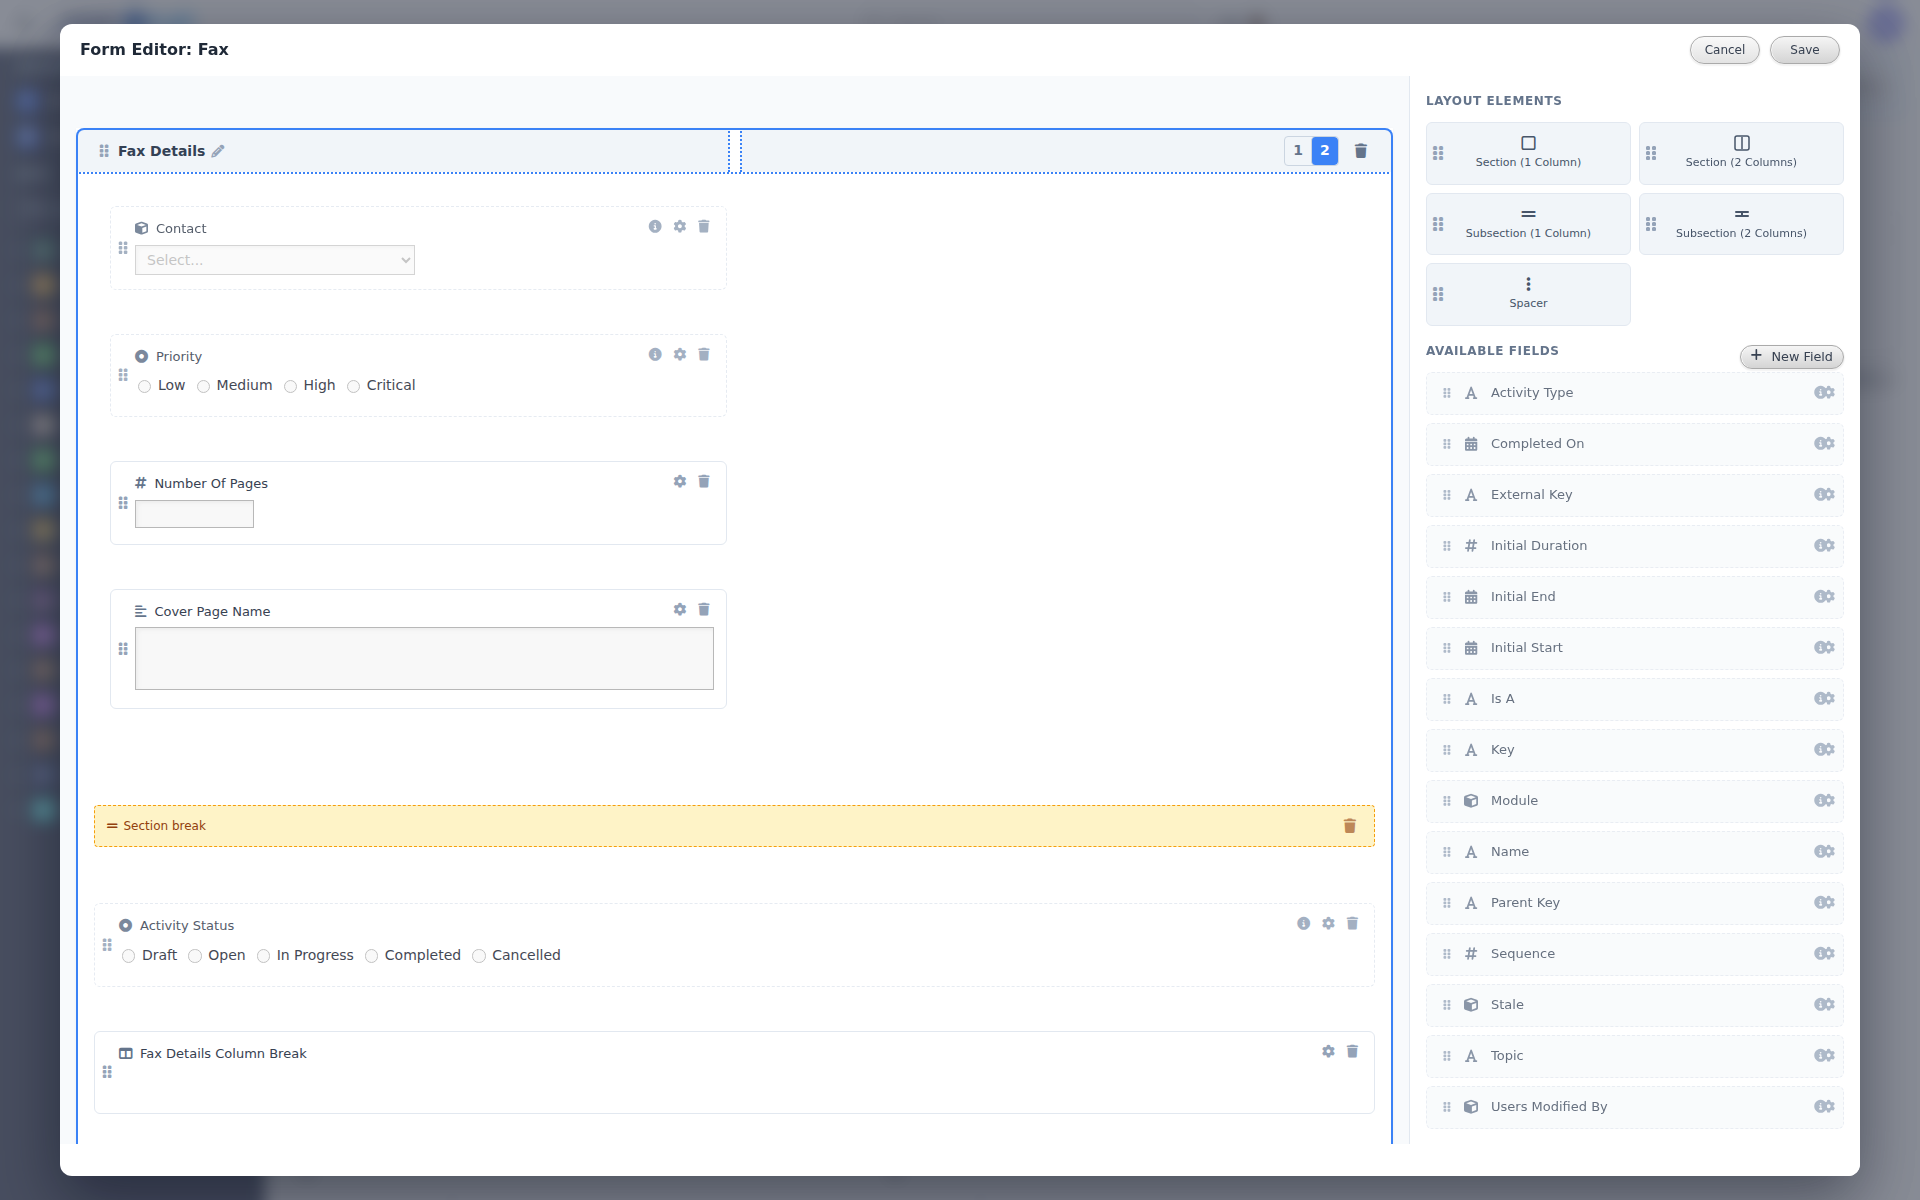The image size is (1920, 1200).
Task: Click the Users Modified By available field
Action: [x=1635, y=1107]
